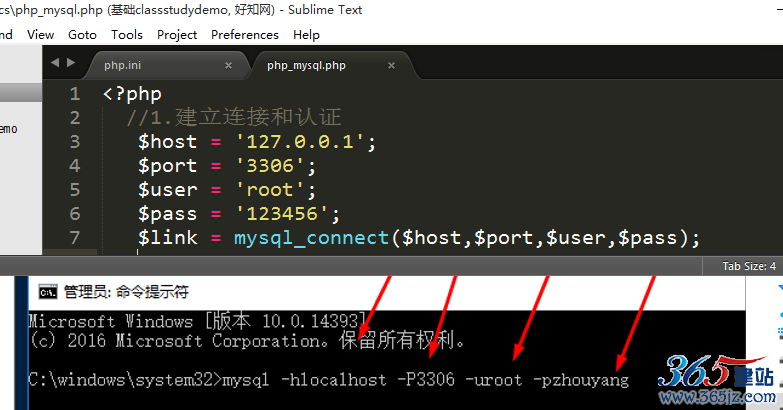
Task: Click the mysql command line in prompt
Action: [329, 381]
